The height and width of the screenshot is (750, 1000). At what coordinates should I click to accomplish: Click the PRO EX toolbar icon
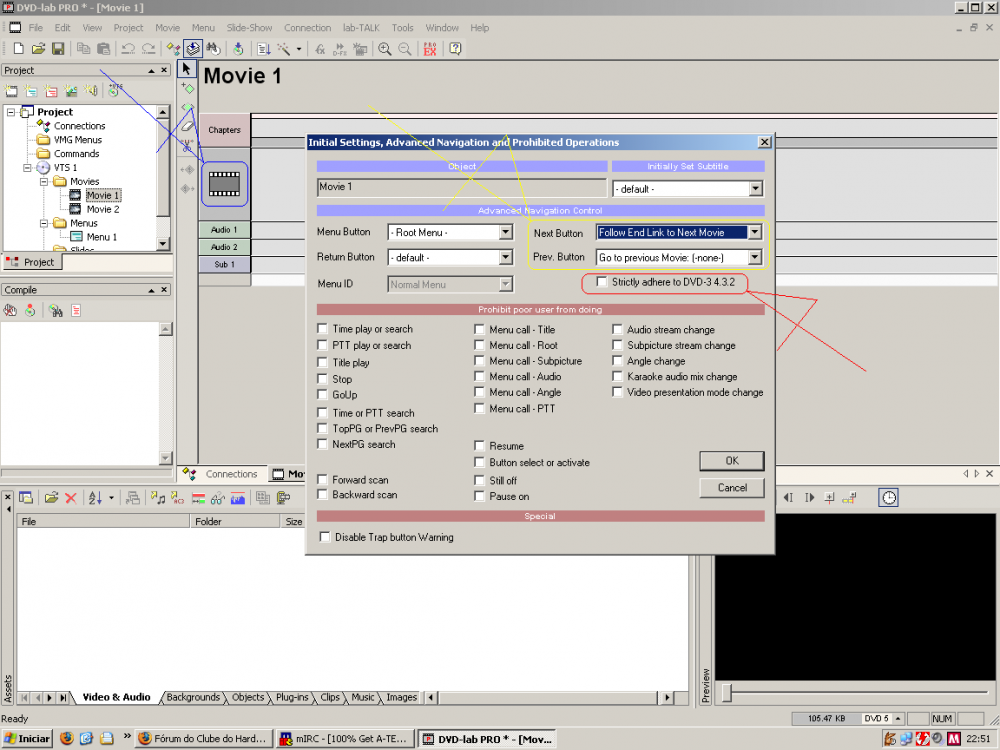[x=430, y=48]
